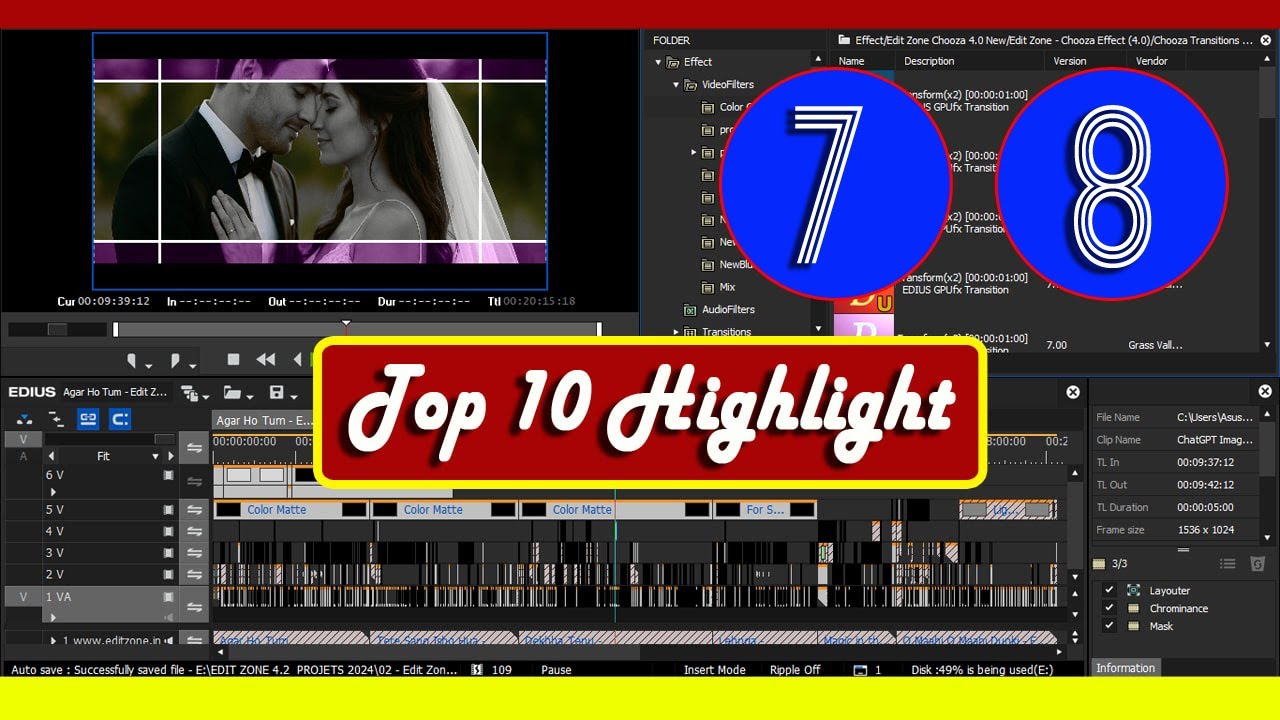Select the Chrominance filter entry
Screen dimensions: 1280x720
(1178, 608)
